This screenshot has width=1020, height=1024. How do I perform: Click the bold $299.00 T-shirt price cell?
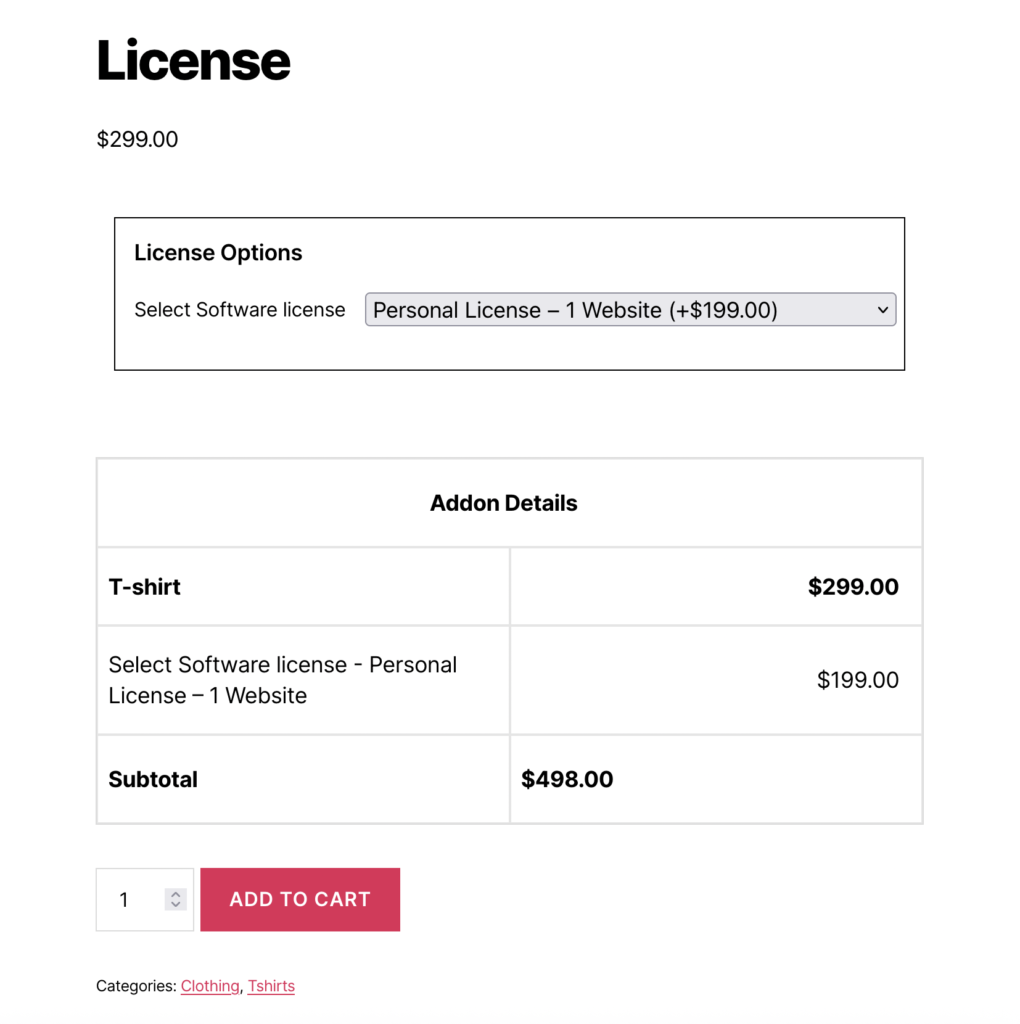pyautogui.click(x=853, y=587)
